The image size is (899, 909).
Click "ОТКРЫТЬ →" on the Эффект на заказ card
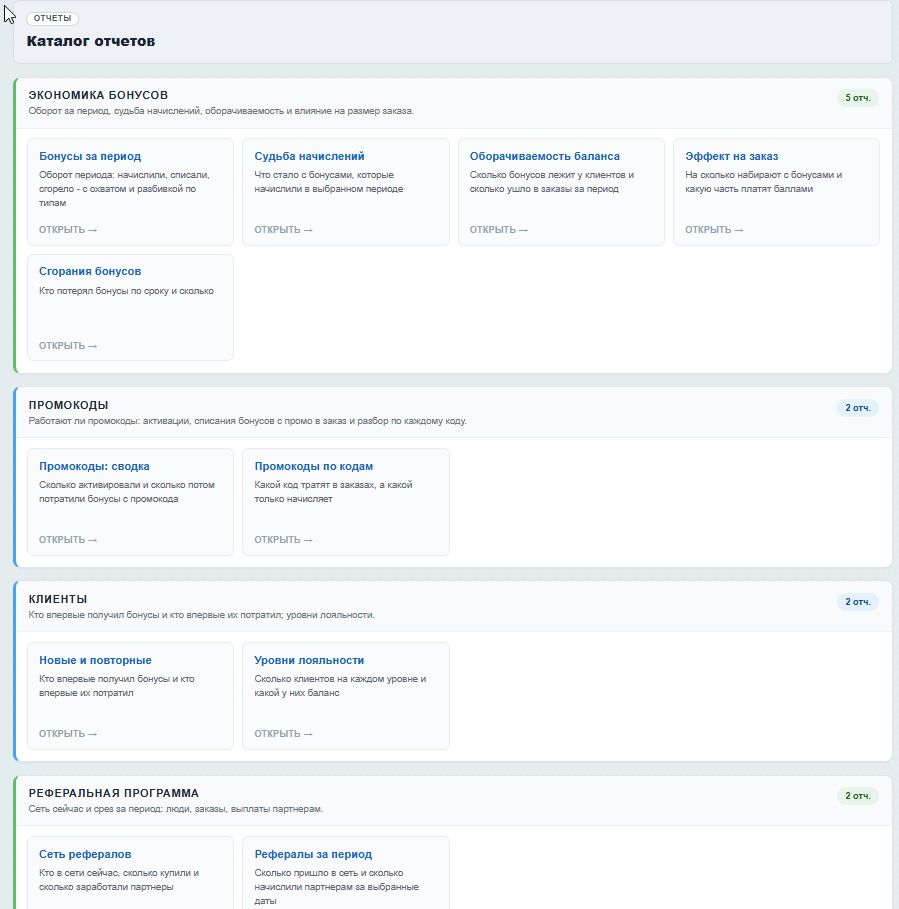point(714,230)
